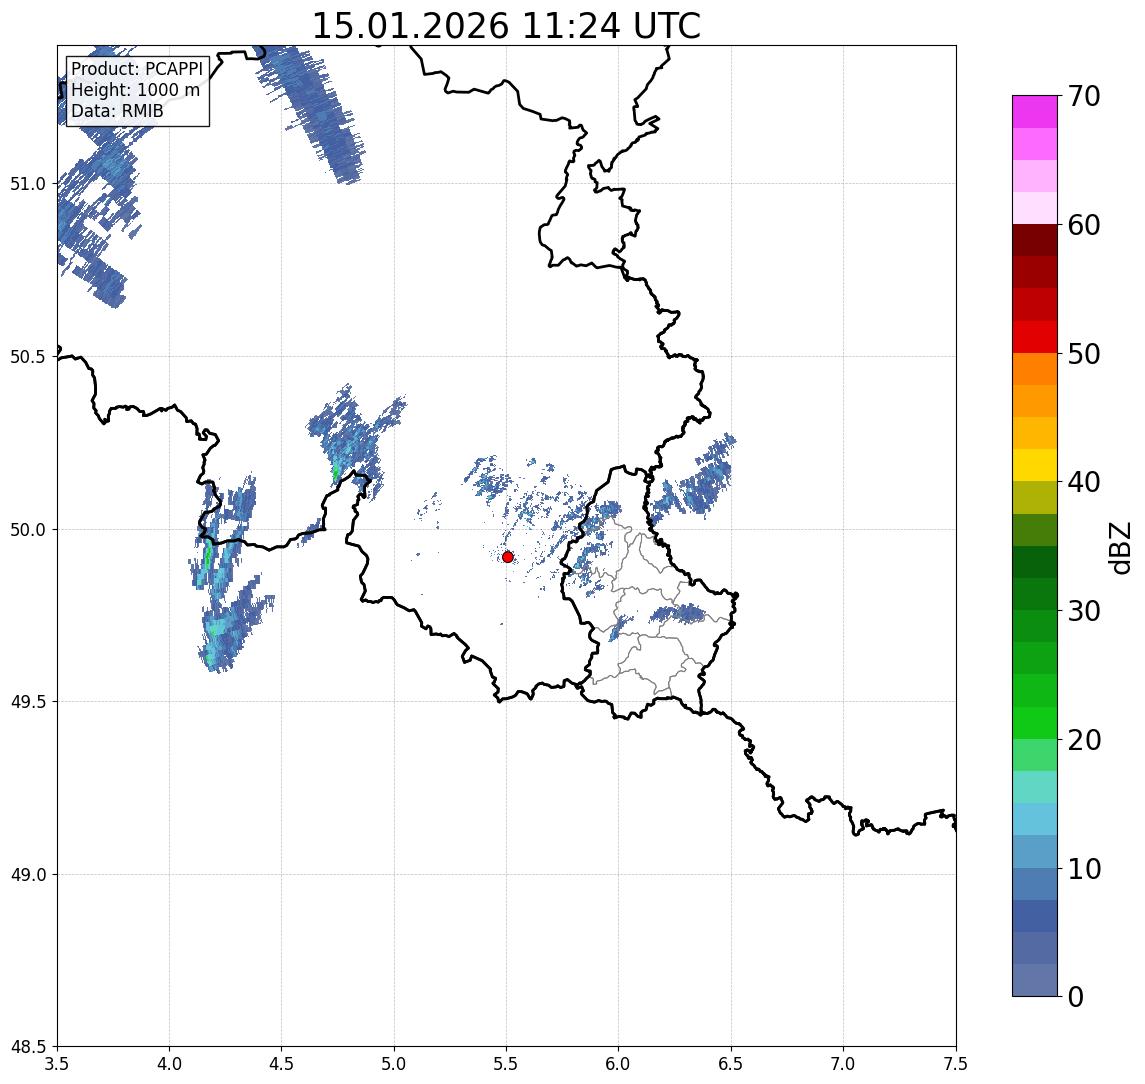Click the longitude axis label 7.0
The image size is (1145, 1084).
point(843,1064)
